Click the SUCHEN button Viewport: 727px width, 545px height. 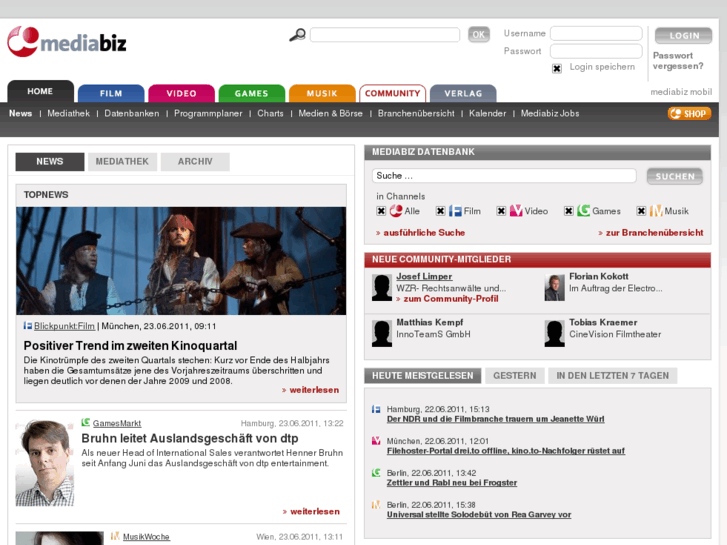[x=675, y=176]
